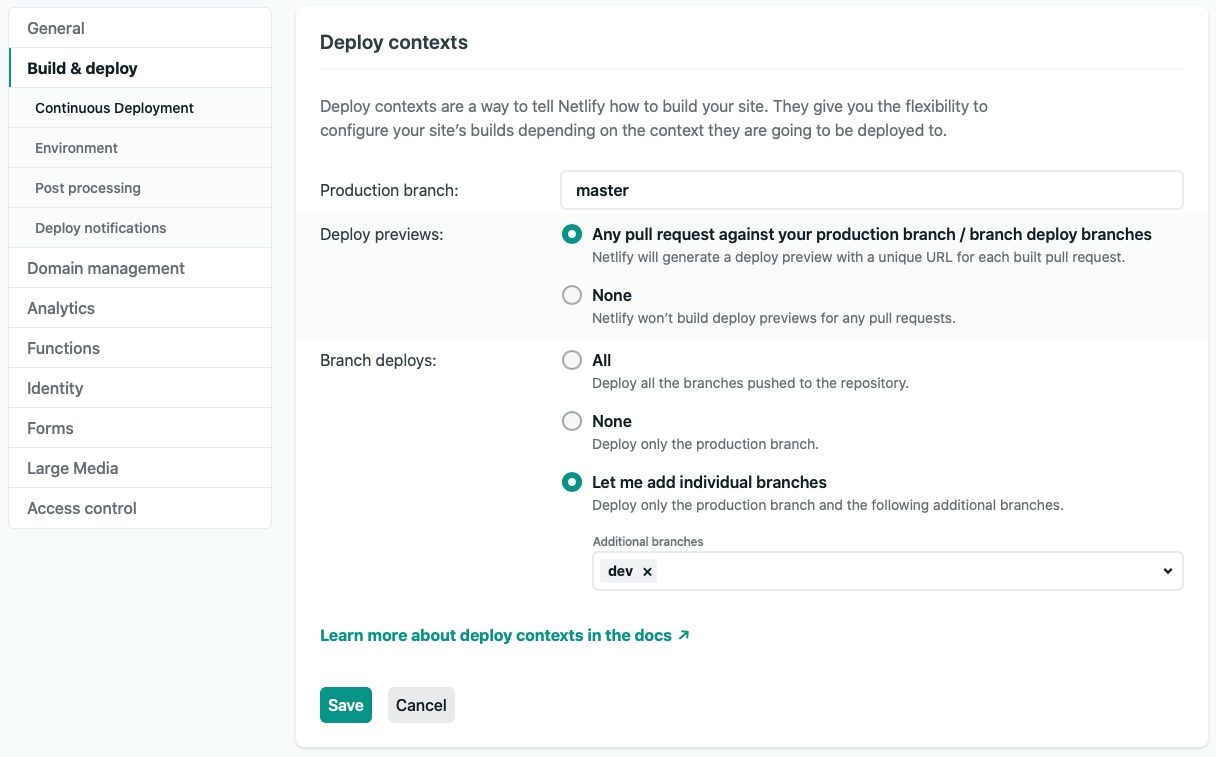Select 'Let me add individual branches'

point(572,482)
